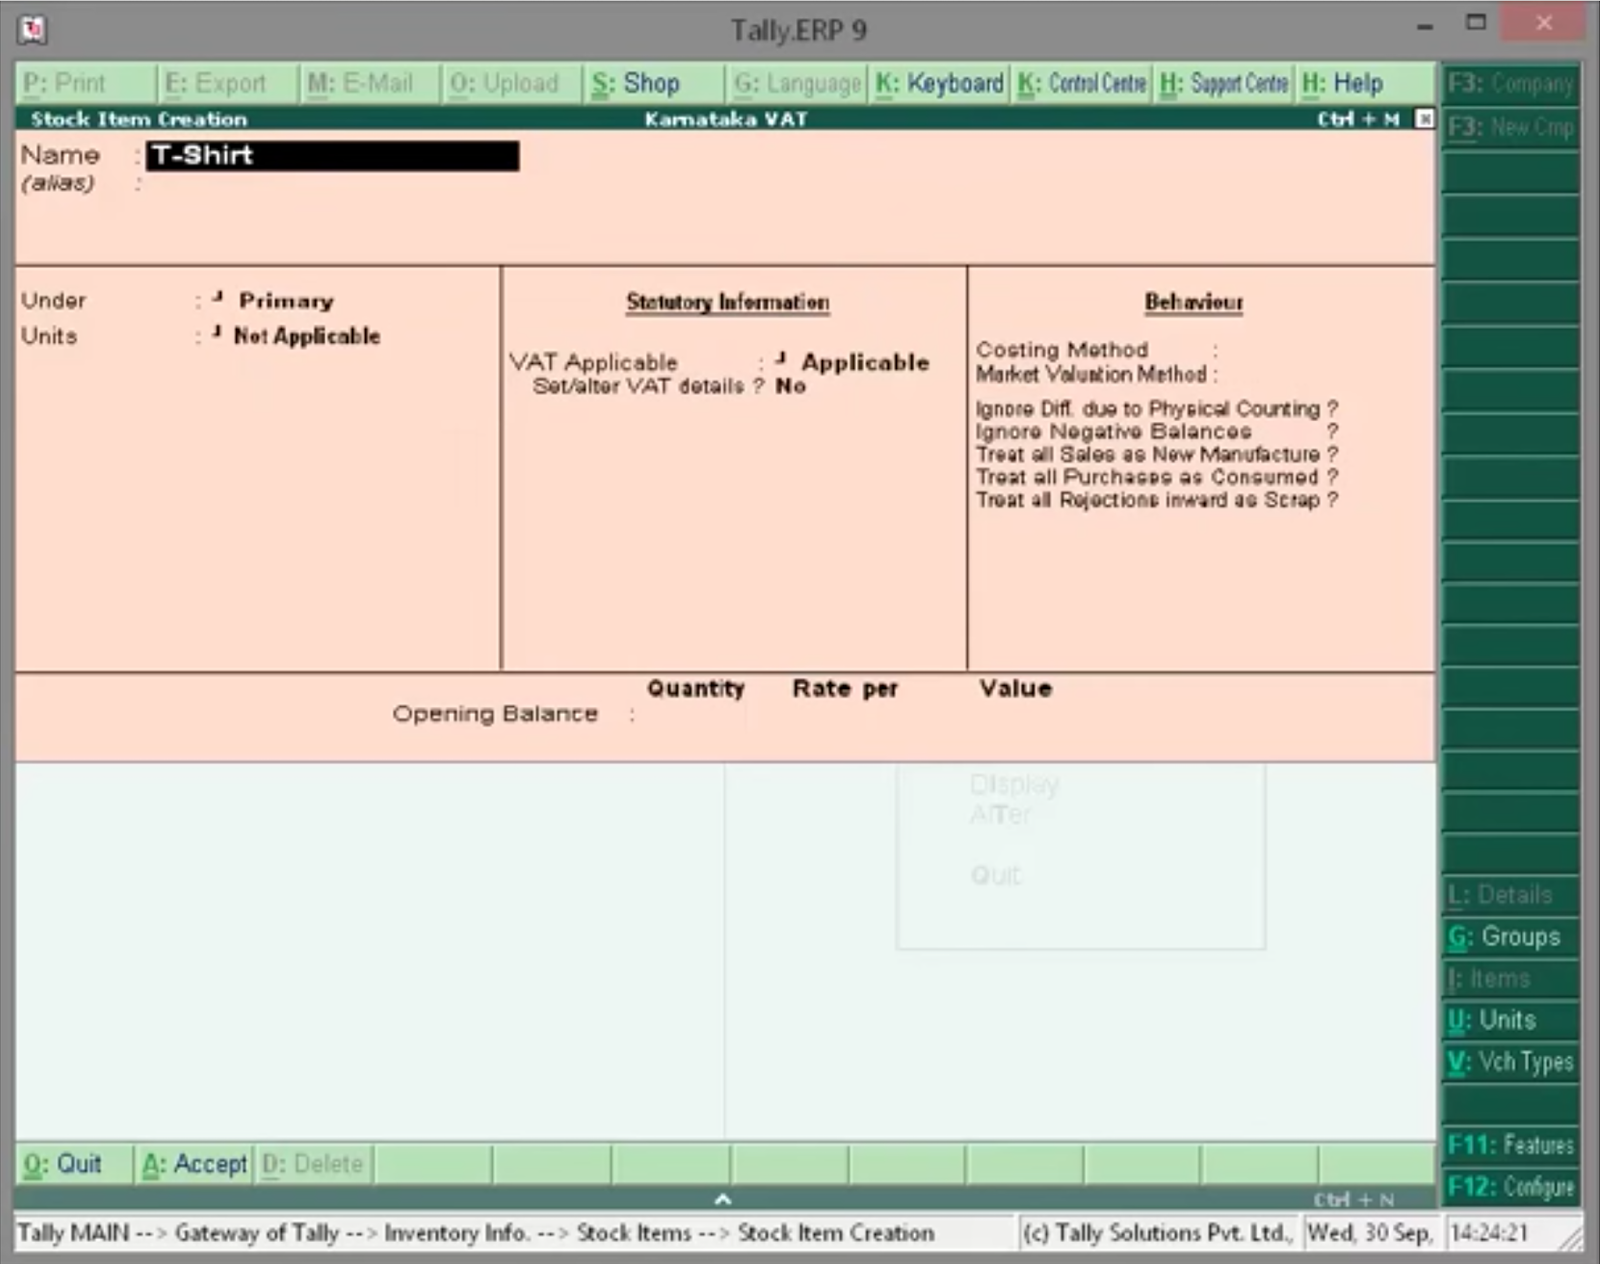Open the K: Control Centre
The width and height of the screenshot is (1600, 1264).
tap(1081, 83)
